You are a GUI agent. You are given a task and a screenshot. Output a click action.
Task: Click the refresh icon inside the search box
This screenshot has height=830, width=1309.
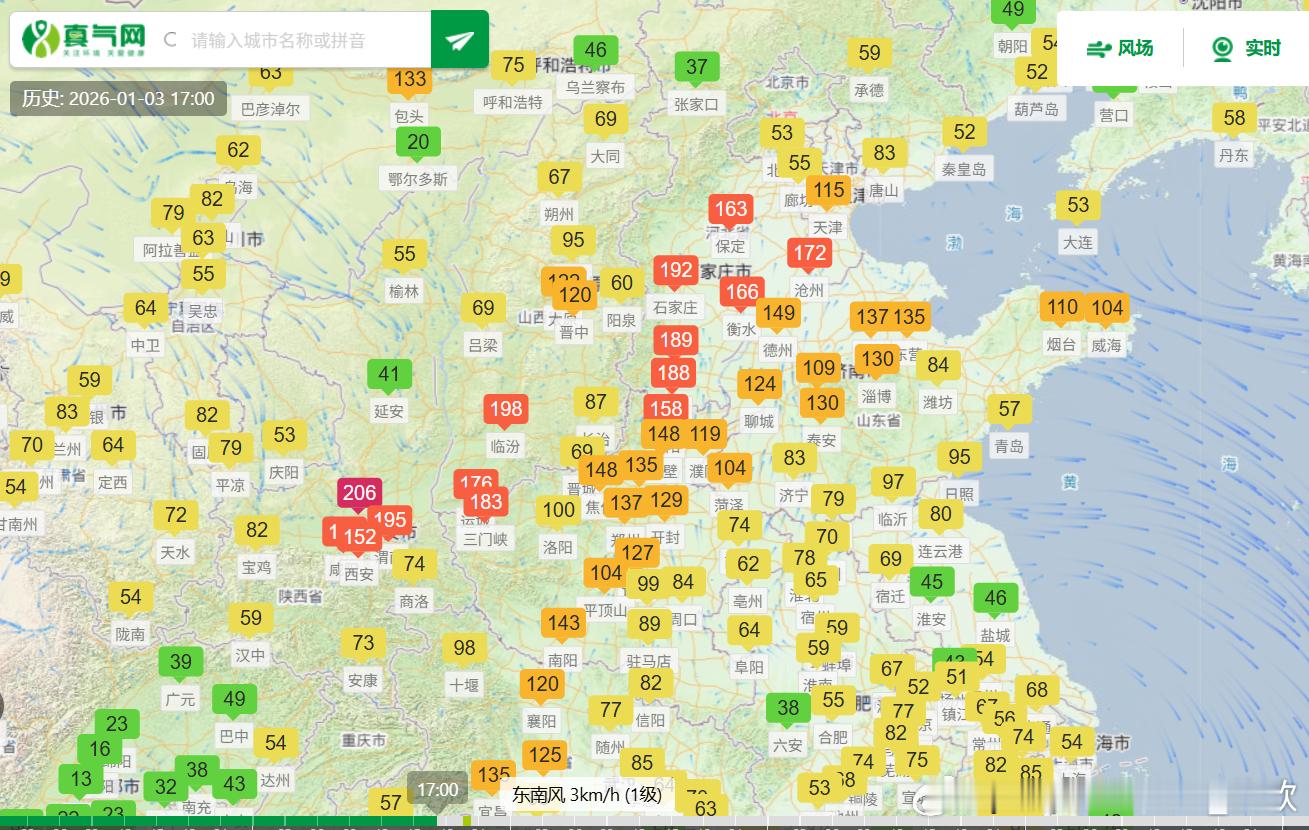(x=170, y=40)
